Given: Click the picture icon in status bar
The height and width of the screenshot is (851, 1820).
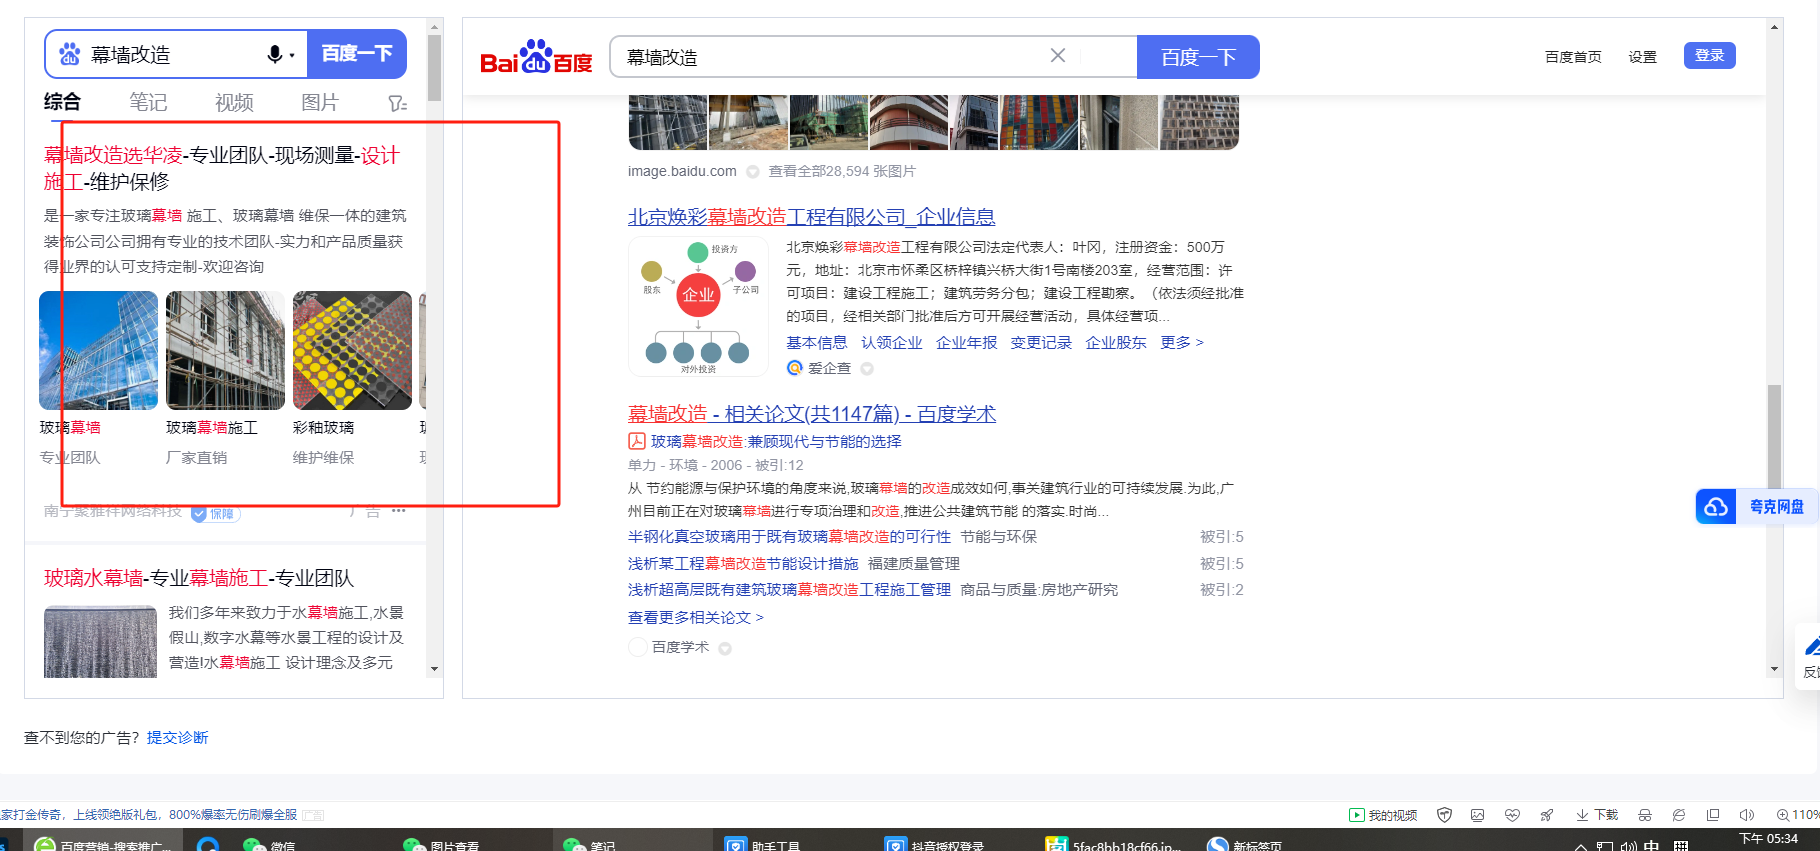Looking at the screenshot, I should pos(1477,815).
